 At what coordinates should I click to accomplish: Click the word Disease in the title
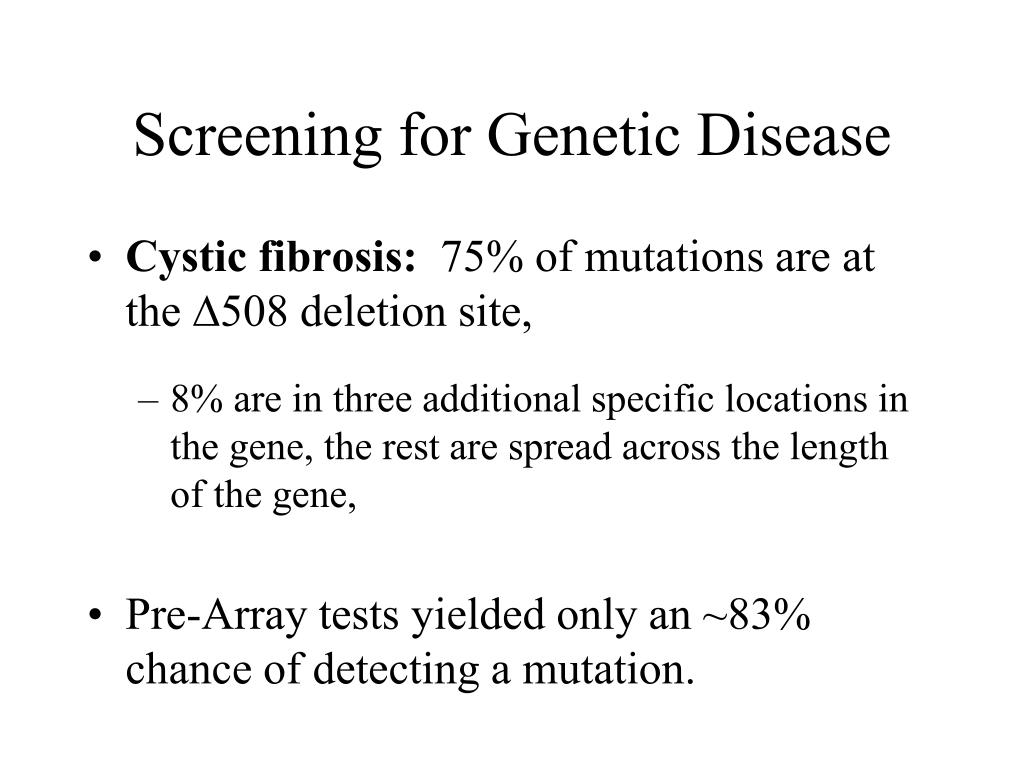794,136
